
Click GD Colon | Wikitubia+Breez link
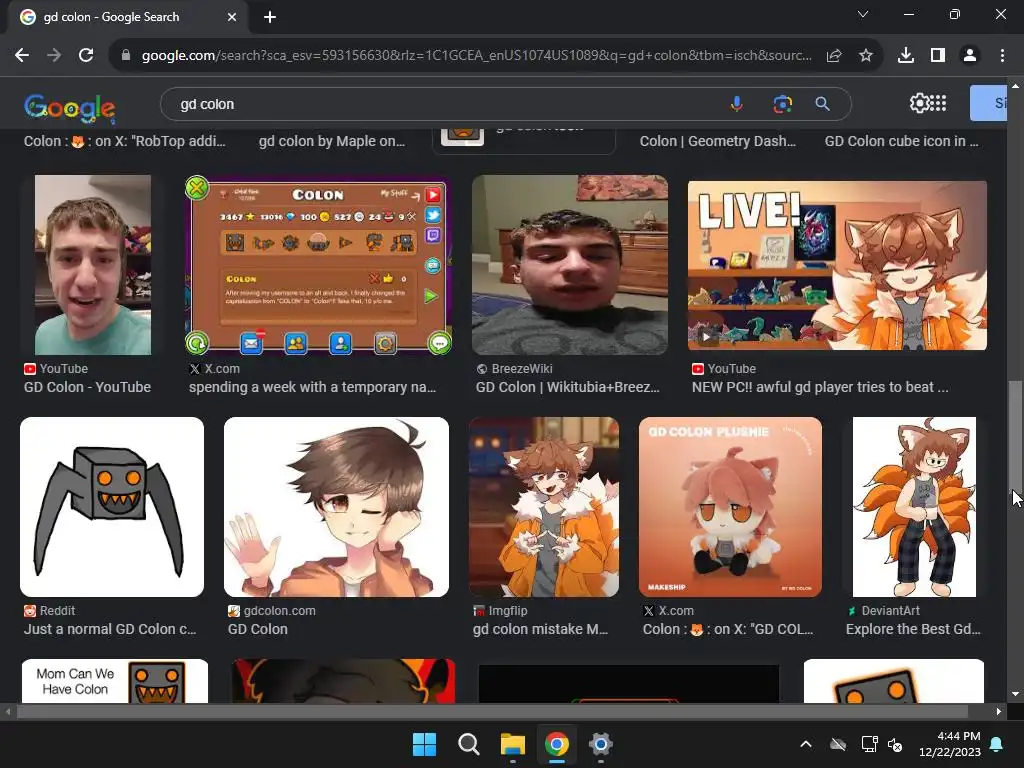coord(568,387)
